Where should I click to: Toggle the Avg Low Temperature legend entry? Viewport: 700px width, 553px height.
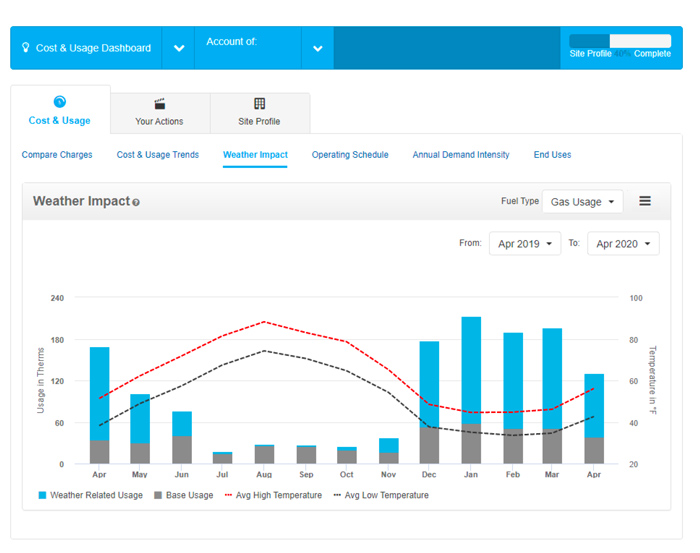(381, 495)
